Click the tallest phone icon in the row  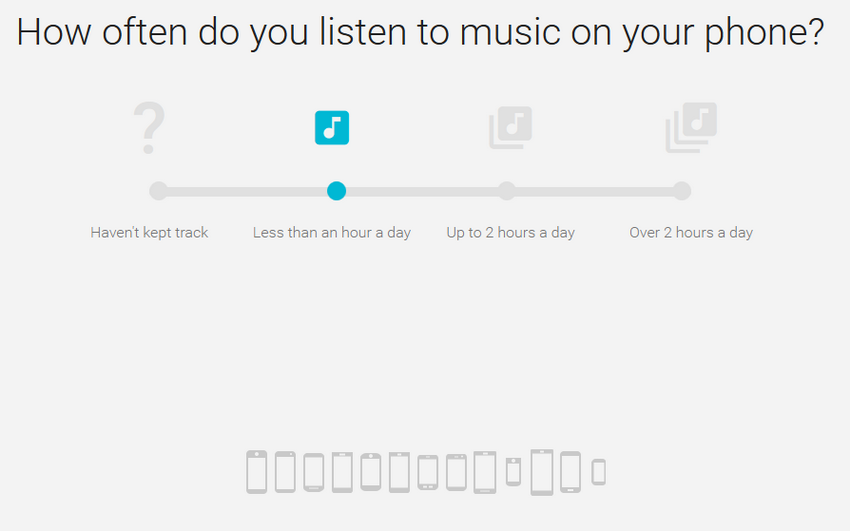click(x=542, y=472)
